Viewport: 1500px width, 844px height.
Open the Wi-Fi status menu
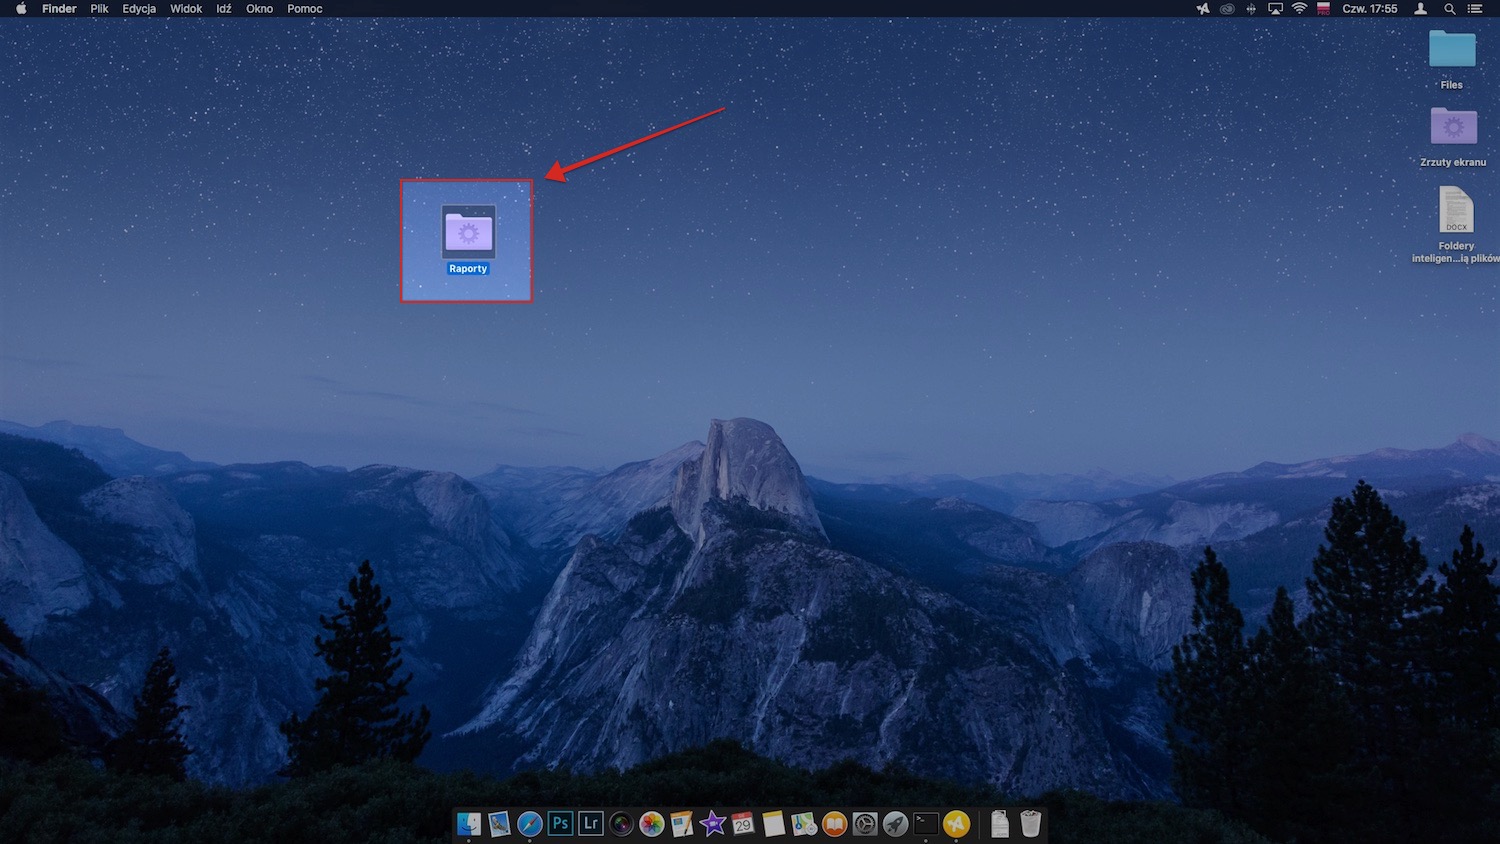(1299, 9)
